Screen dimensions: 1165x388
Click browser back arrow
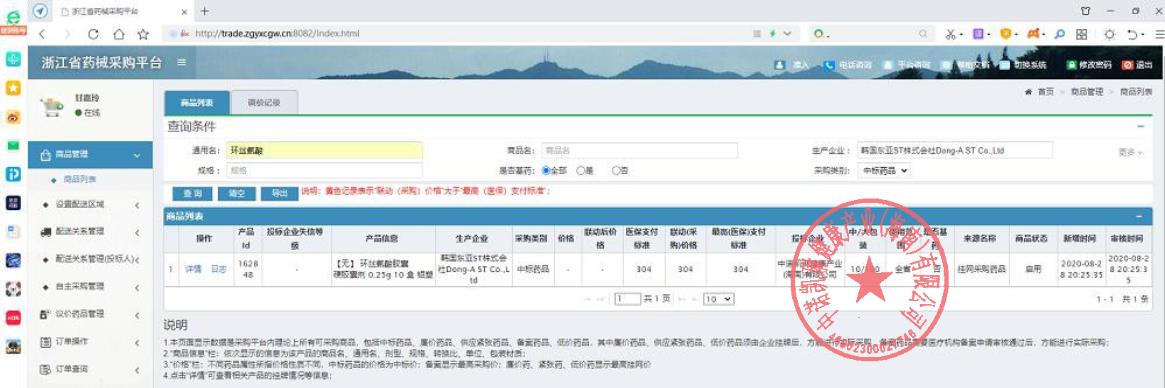point(42,34)
